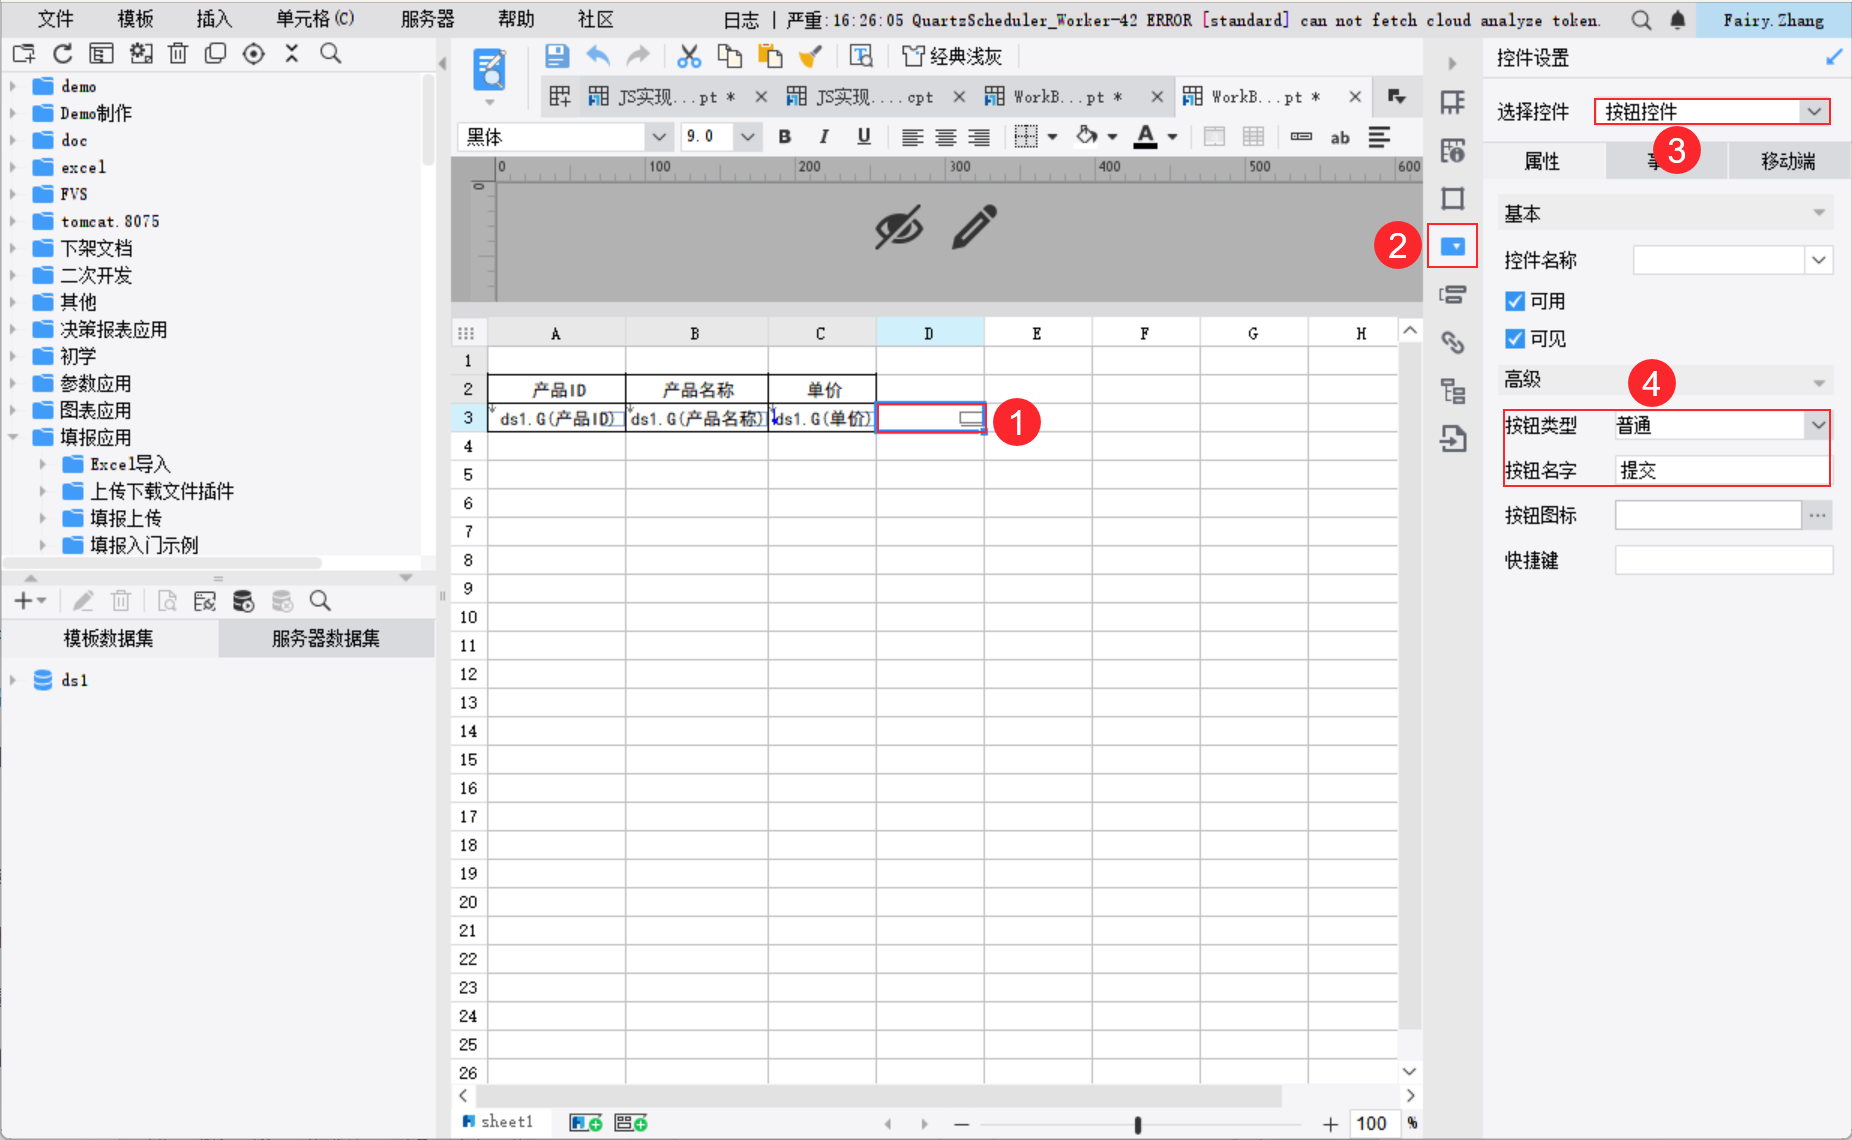Click the 日志 log link
Image resolution: width=1852 pixels, height=1140 pixels.
pyautogui.click(x=741, y=20)
